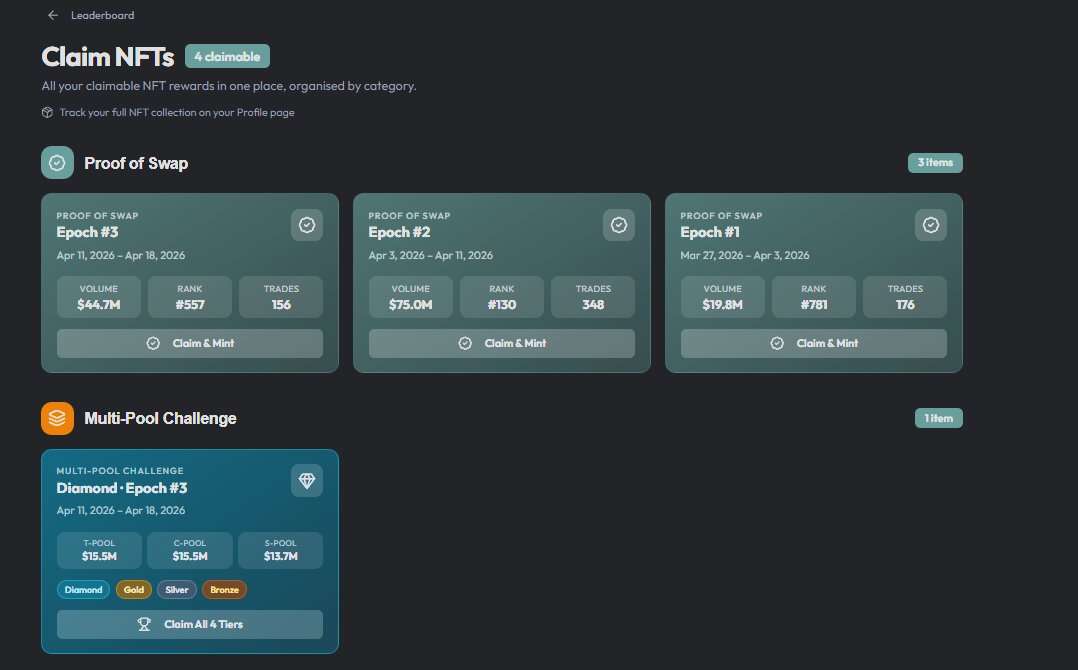Click date range Mar 27, 2026 – Apr 3, 2026
The image size is (1078, 670).
pos(745,255)
